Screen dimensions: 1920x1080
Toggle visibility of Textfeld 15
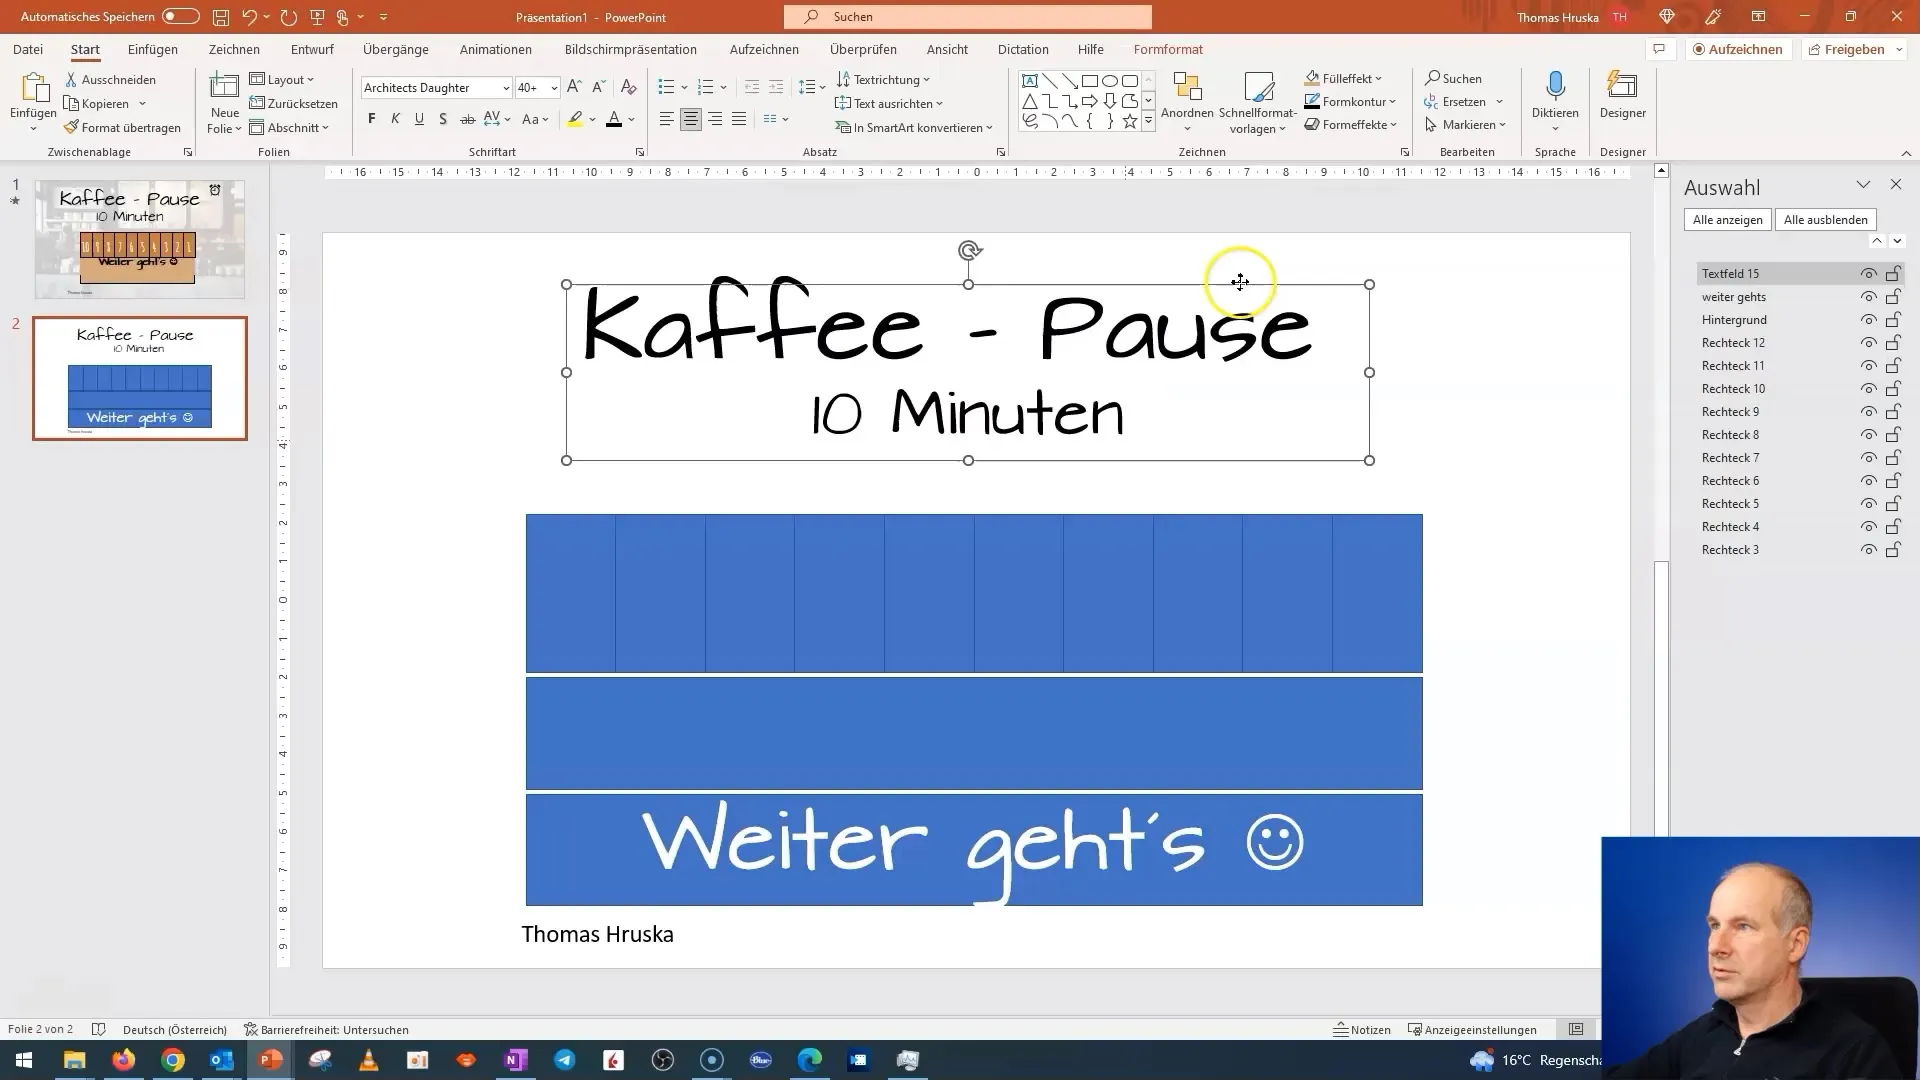coord(1869,273)
